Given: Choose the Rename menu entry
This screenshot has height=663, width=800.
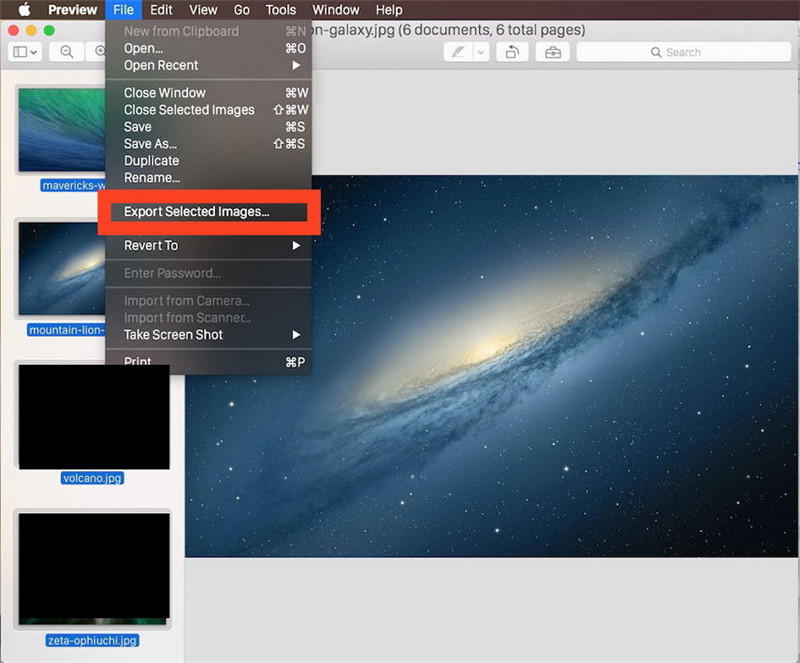Looking at the screenshot, I should point(152,177).
